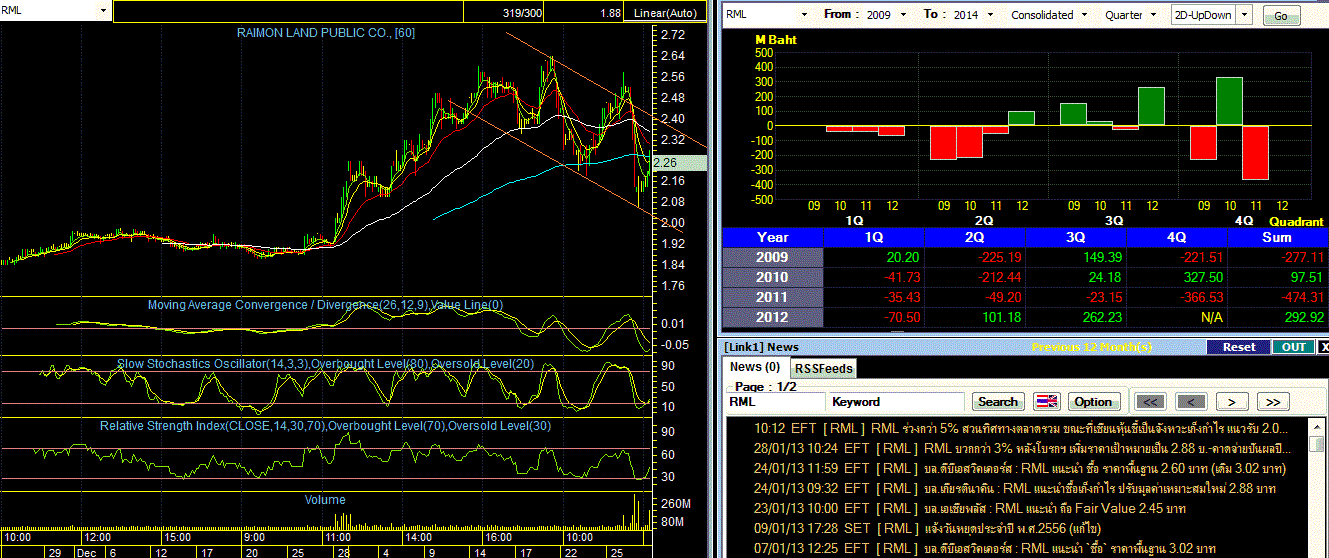Go to previous news page with < button

tap(1190, 402)
